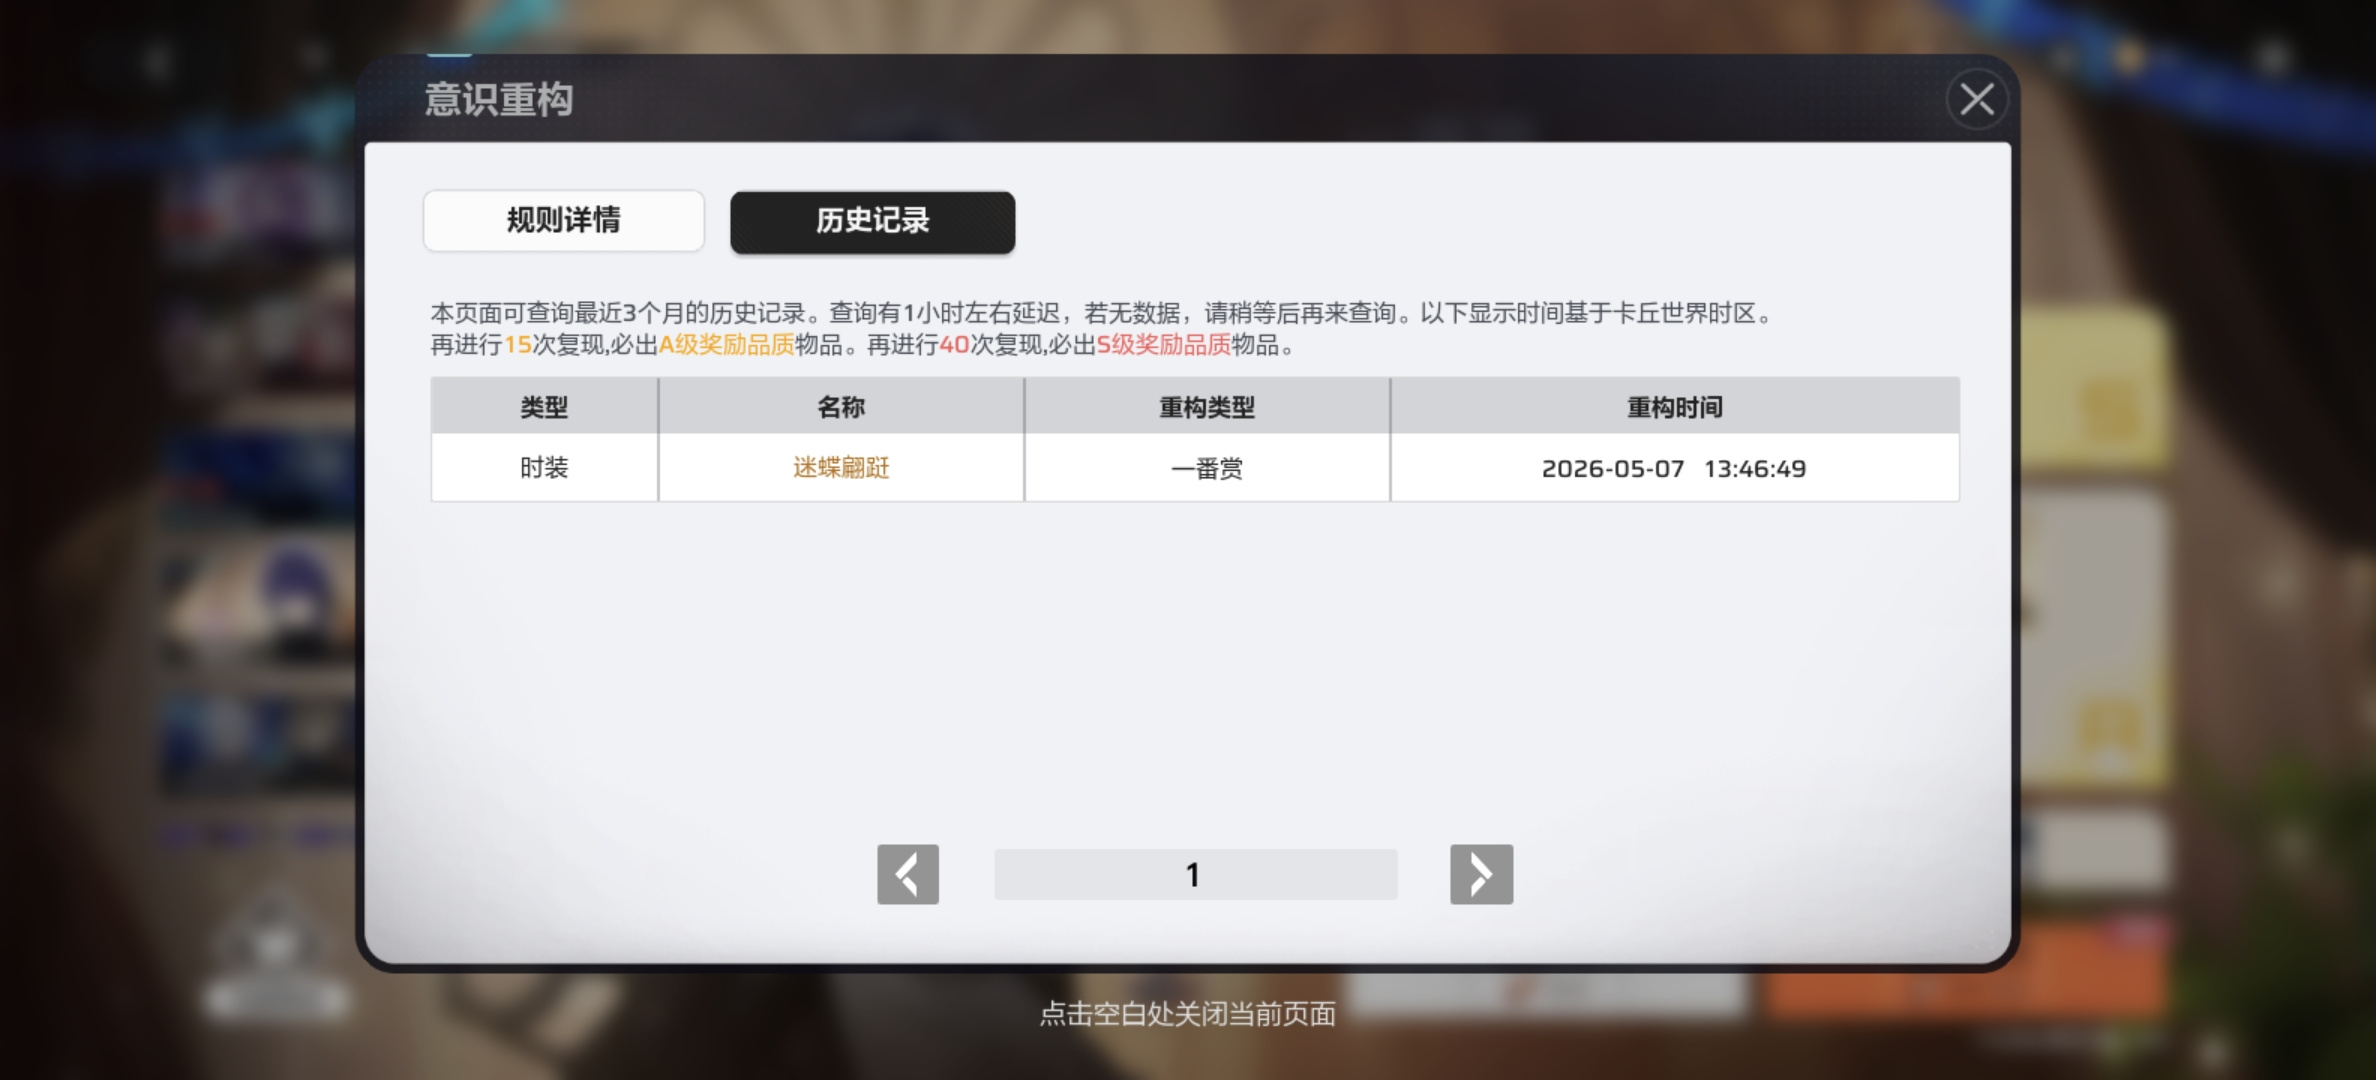Click the 迷蝶翩跹 item name

tap(841, 468)
